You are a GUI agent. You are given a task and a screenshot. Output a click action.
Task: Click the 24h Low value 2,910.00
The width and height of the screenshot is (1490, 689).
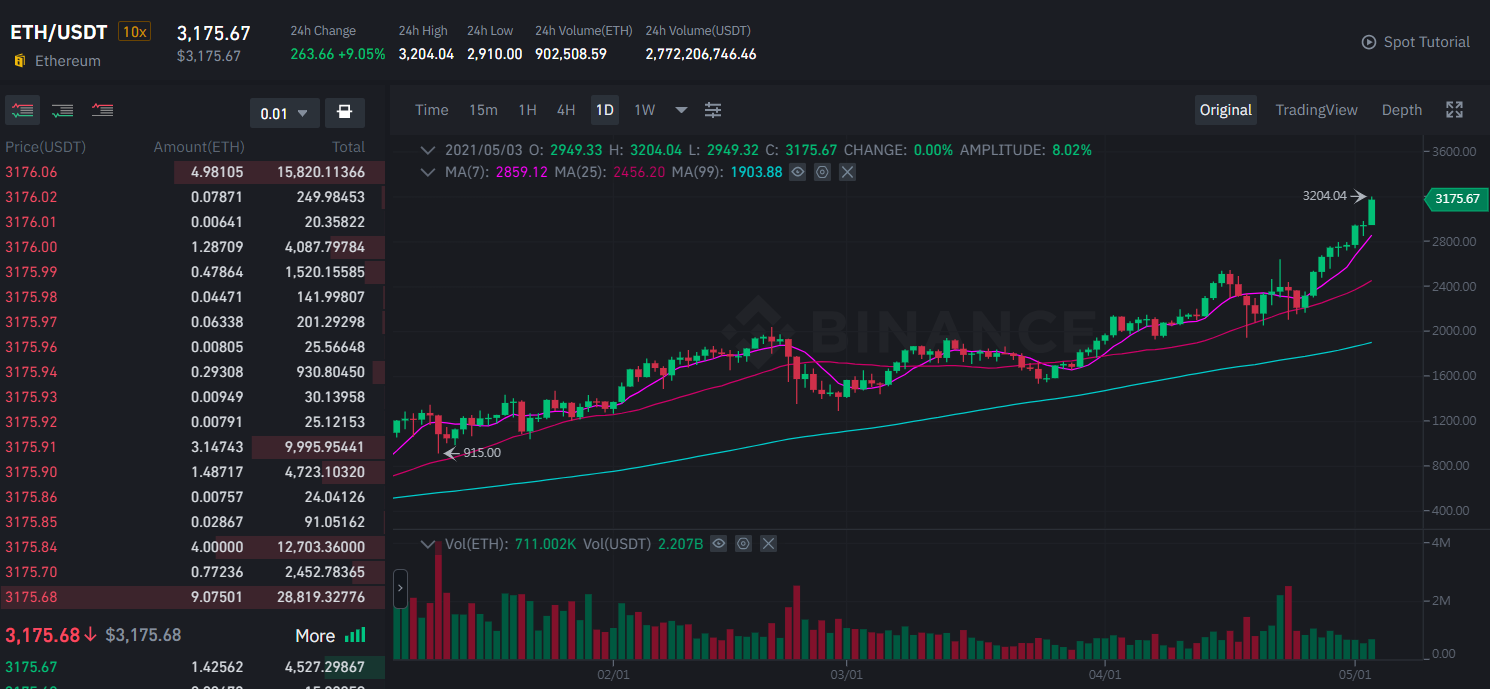point(494,54)
